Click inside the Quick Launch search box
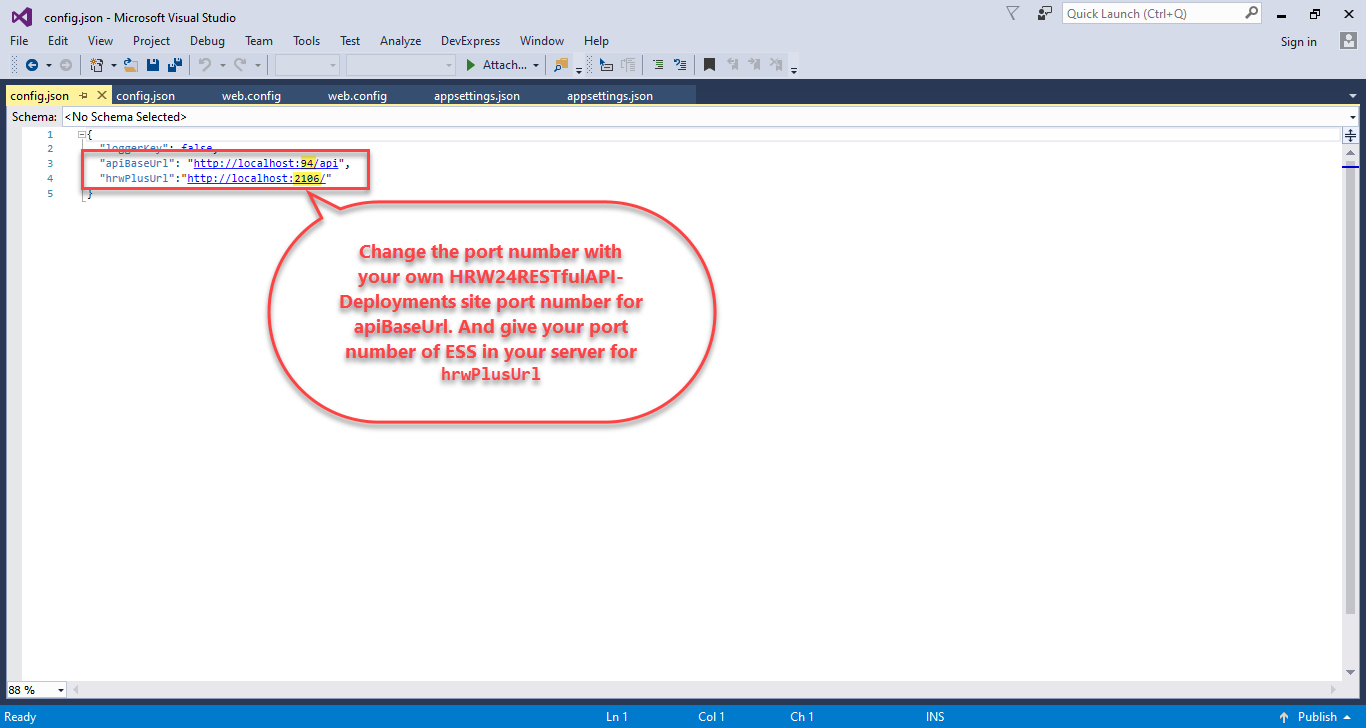Screen dimensions: 1366x728 [x=1153, y=13]
